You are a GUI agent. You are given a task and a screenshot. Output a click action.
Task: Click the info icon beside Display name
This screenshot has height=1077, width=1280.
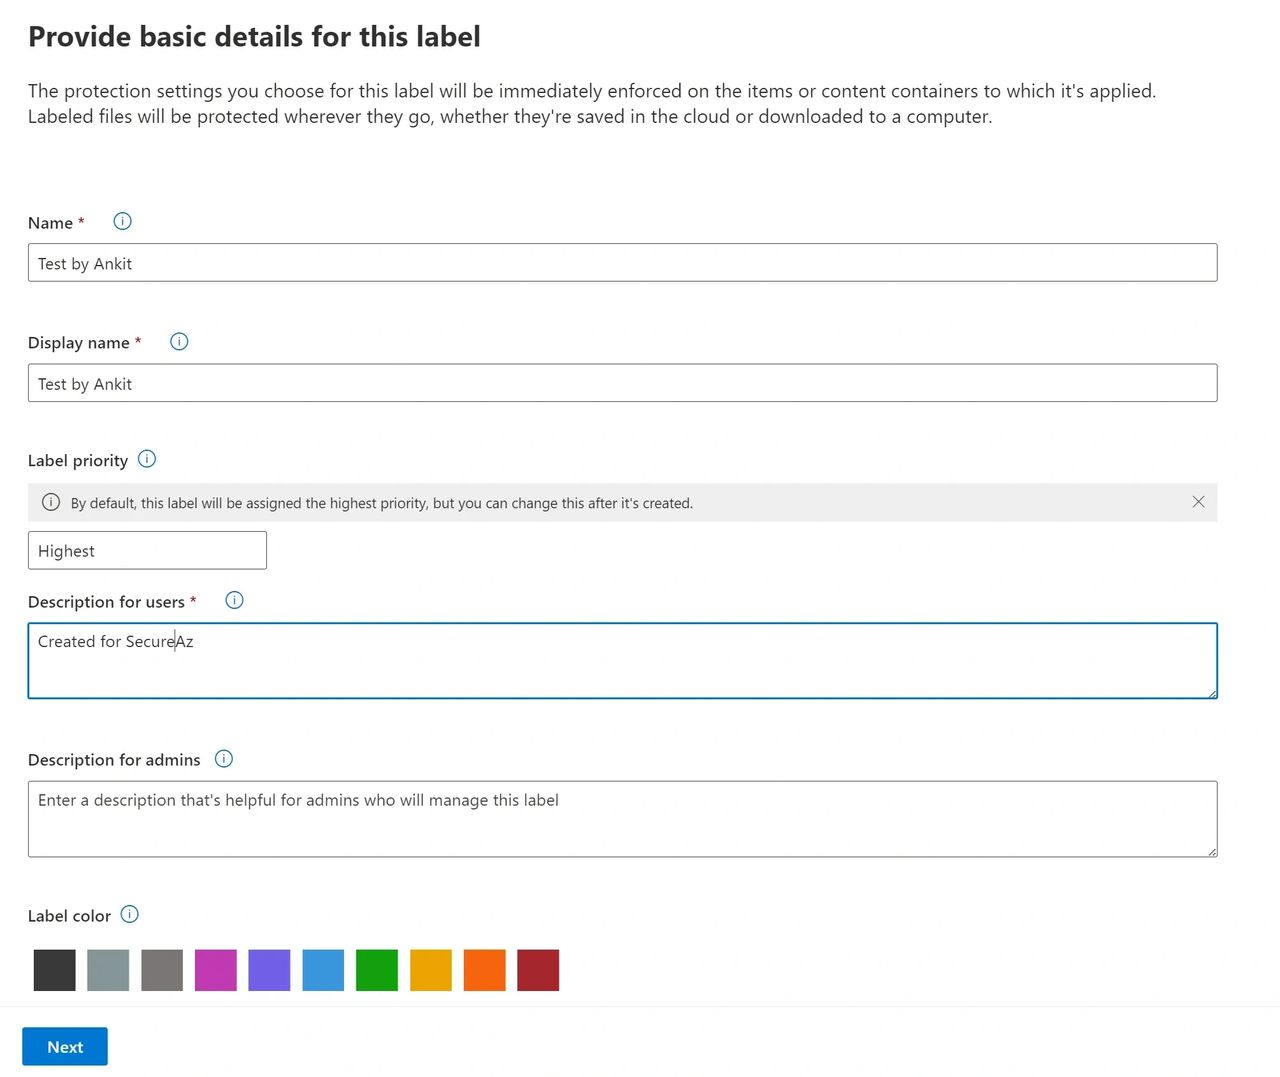click(179, 342)
